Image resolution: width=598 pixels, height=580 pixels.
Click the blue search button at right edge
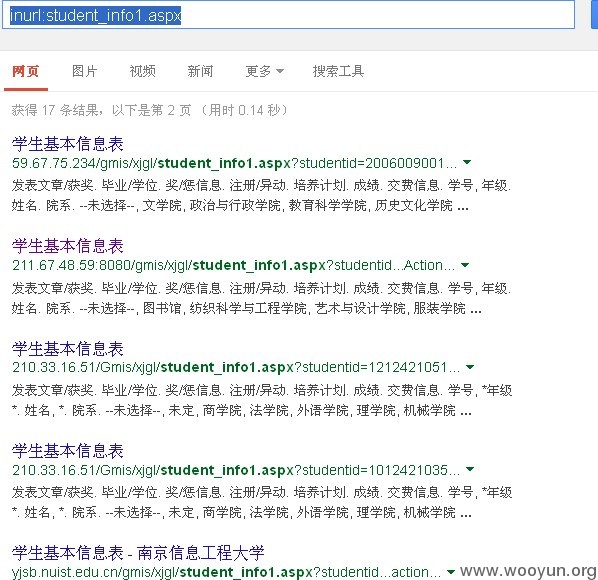point(595,15)
